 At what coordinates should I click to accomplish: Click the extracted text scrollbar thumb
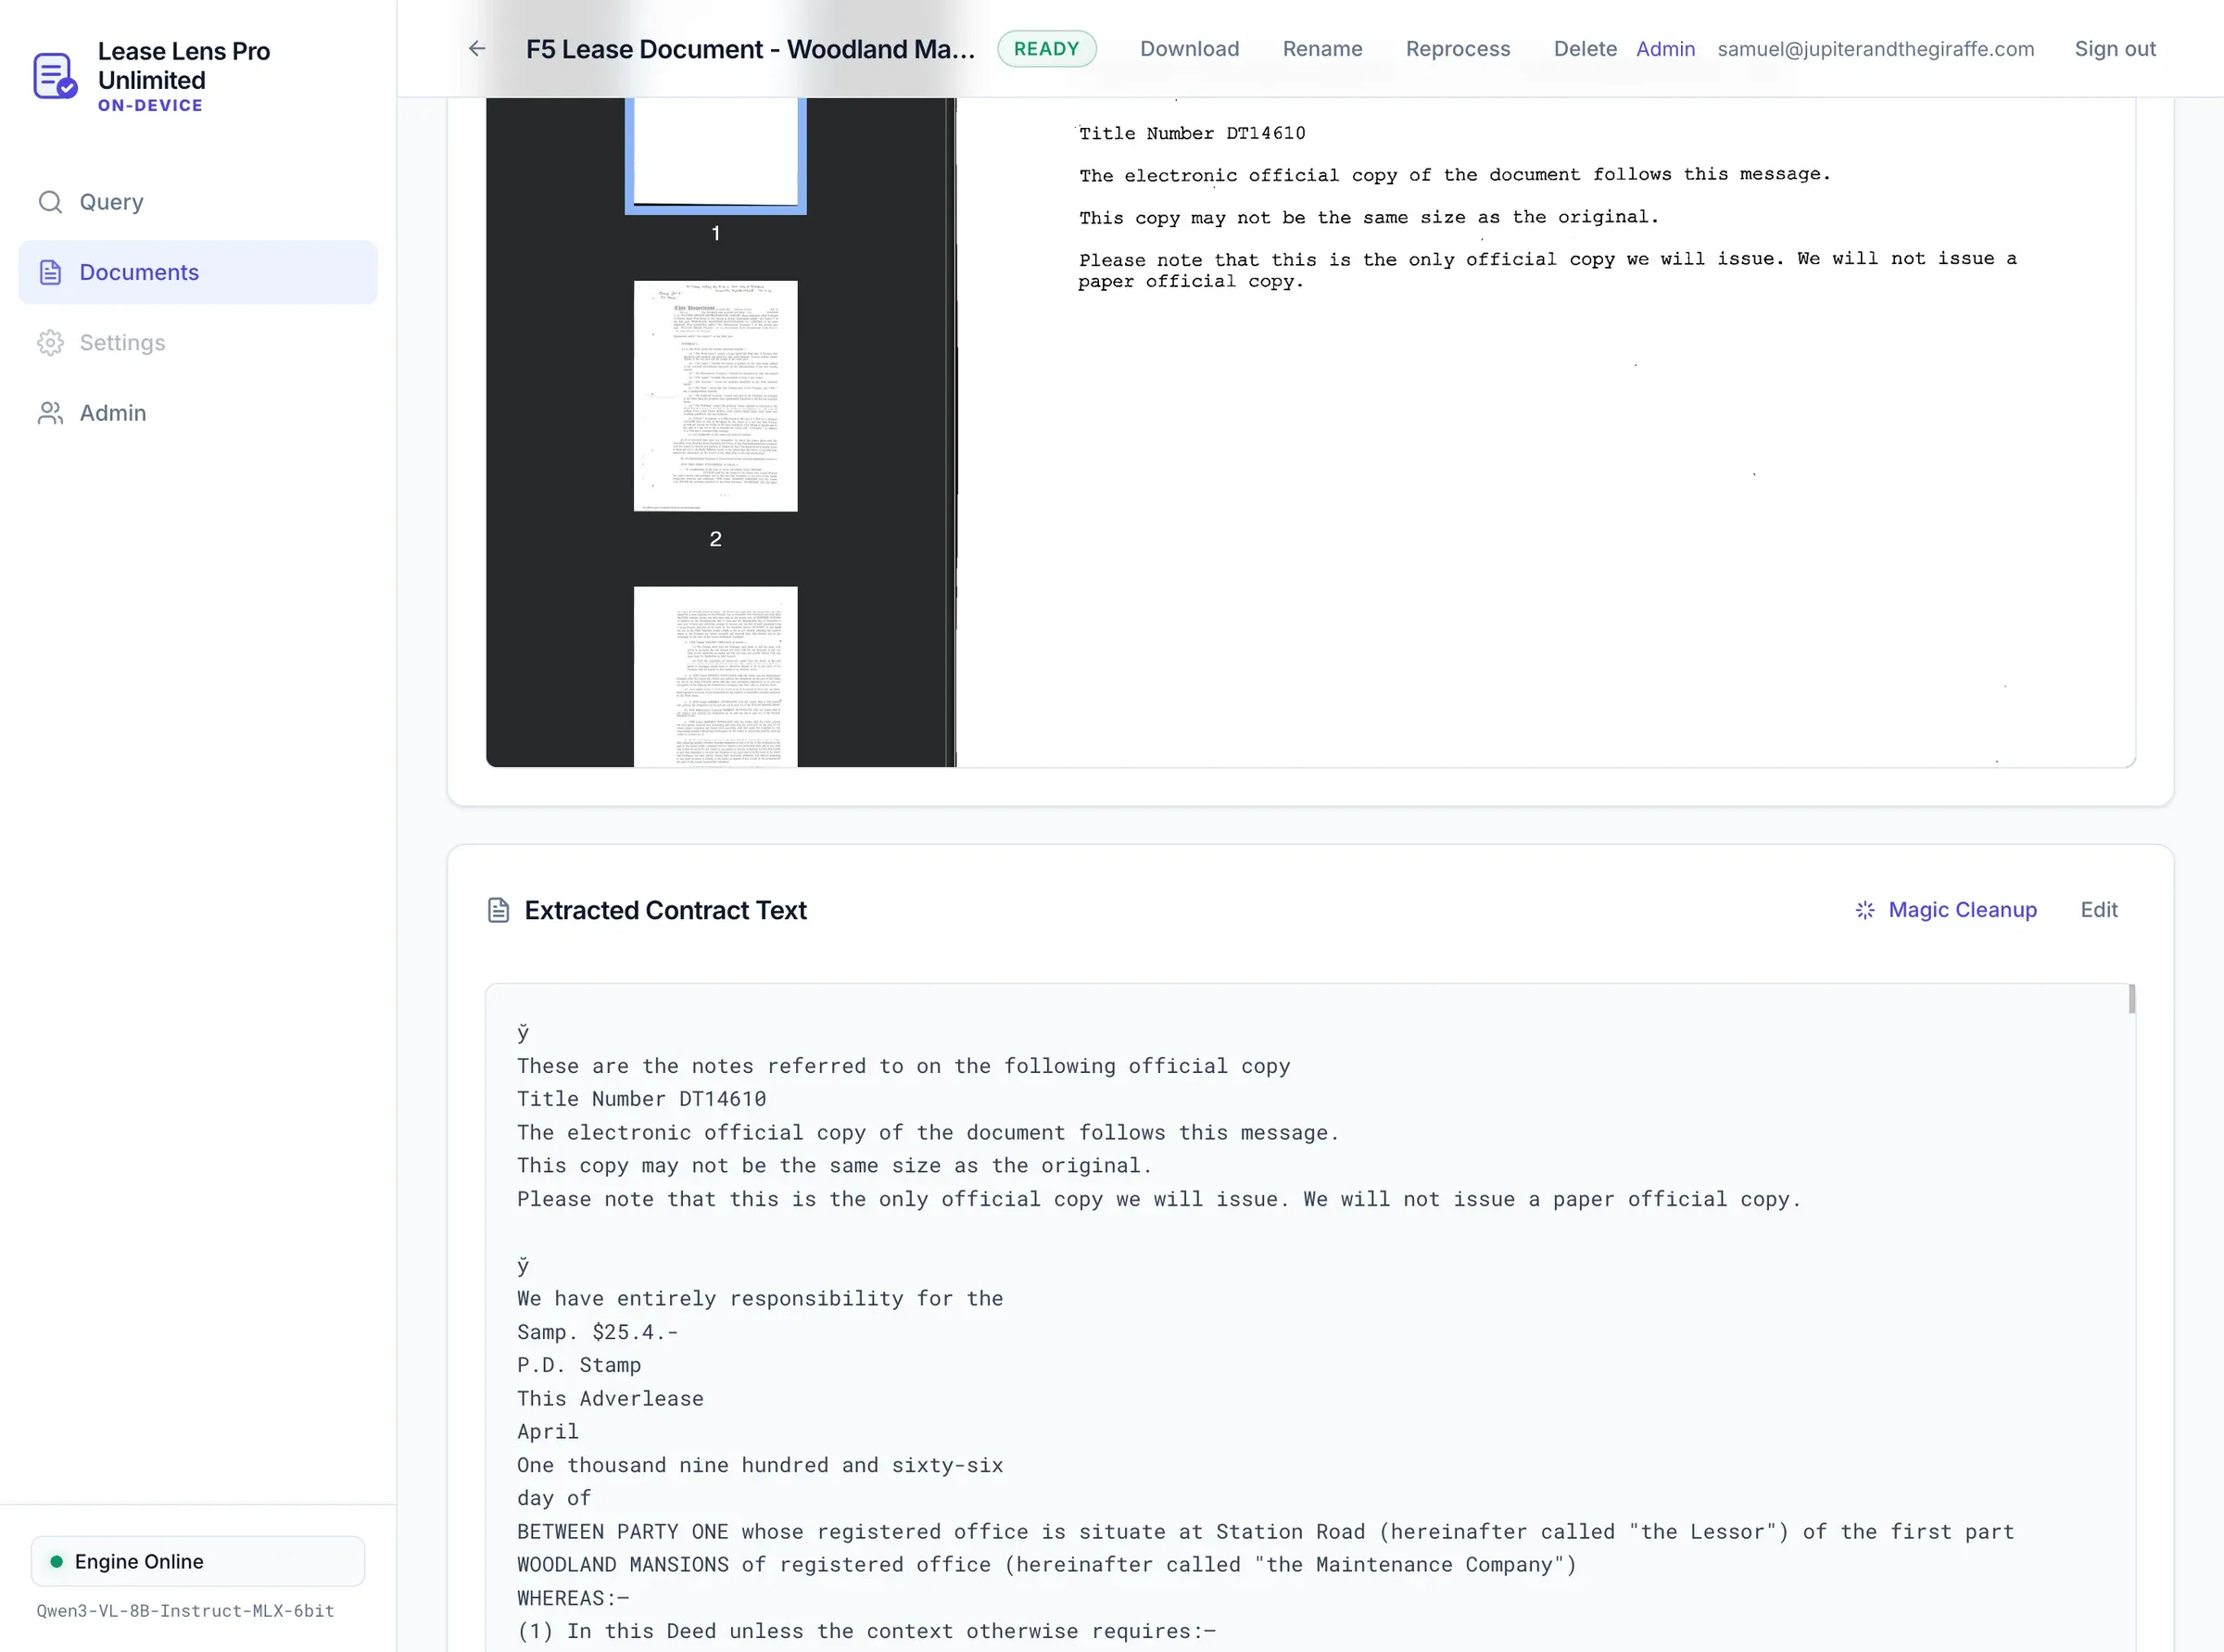pos(2131,999)
